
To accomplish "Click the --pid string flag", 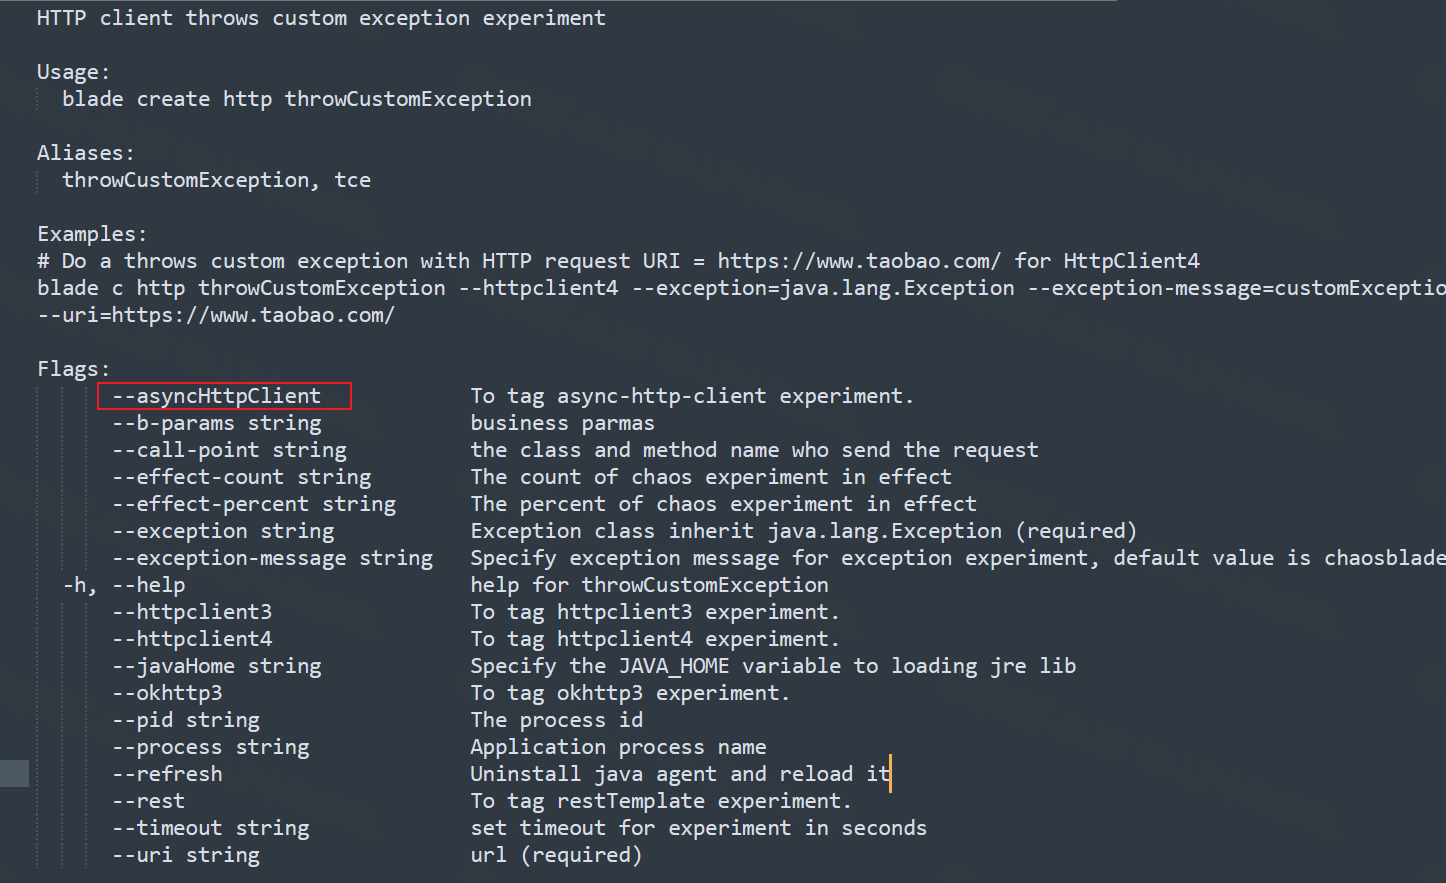I will coord(186,720).
